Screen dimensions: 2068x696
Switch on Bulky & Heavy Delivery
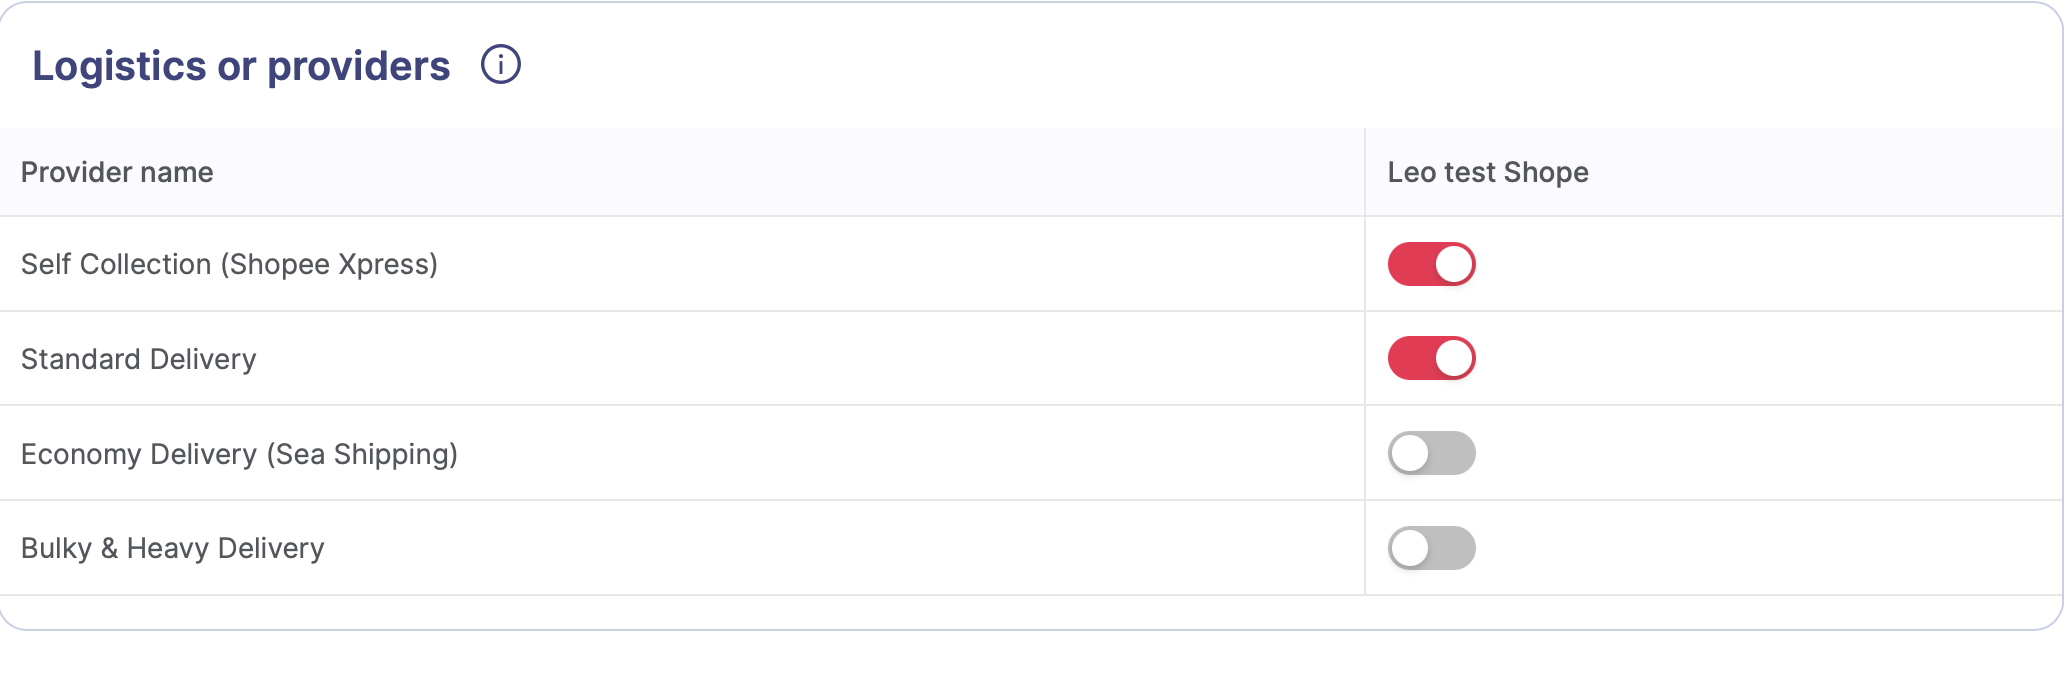pos(1431,548)
